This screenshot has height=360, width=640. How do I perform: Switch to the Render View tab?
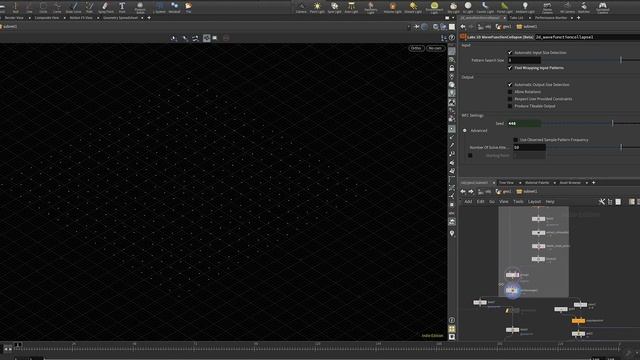(14, 18)
